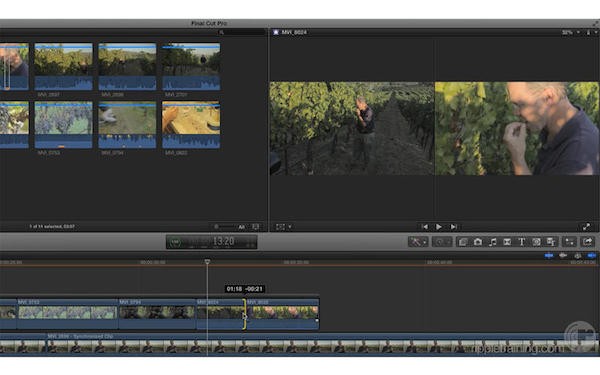Show the Photos browser camera icon
The image size is (600, 375).
click(478, 242)
